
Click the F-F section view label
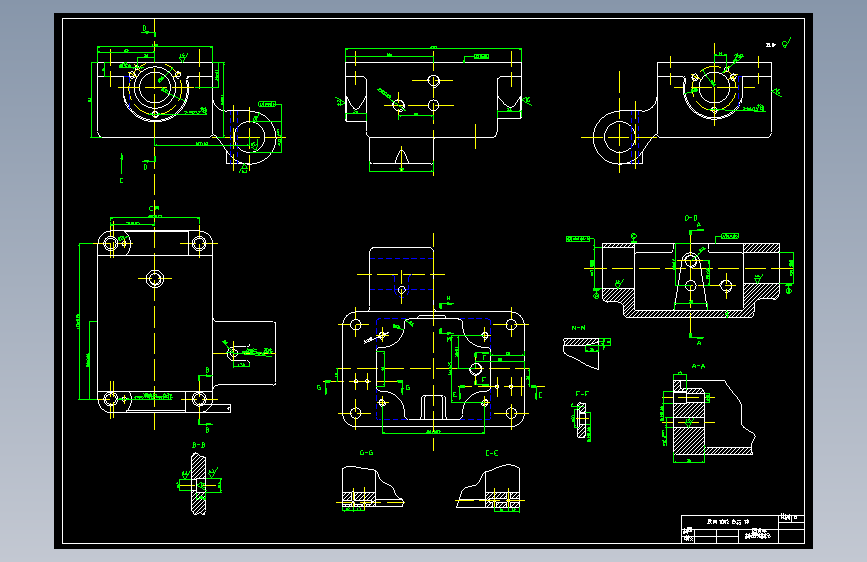[x=582, y=394]
